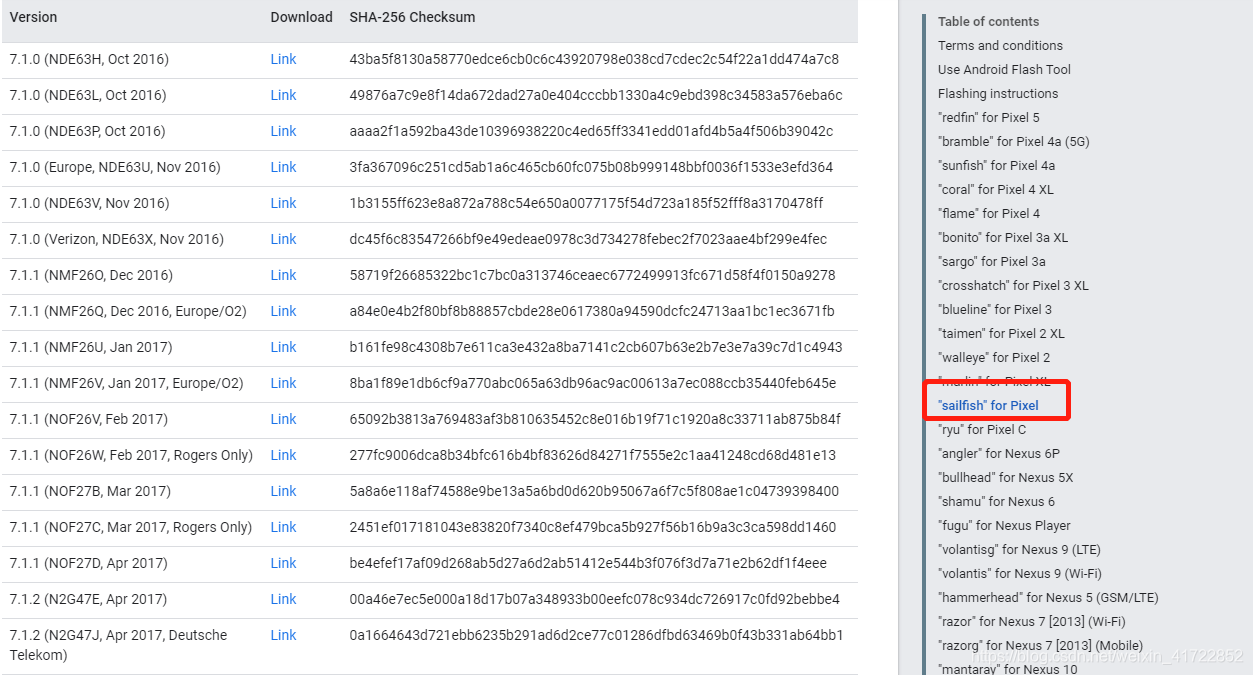Click the Version column header

coord(33,17)
